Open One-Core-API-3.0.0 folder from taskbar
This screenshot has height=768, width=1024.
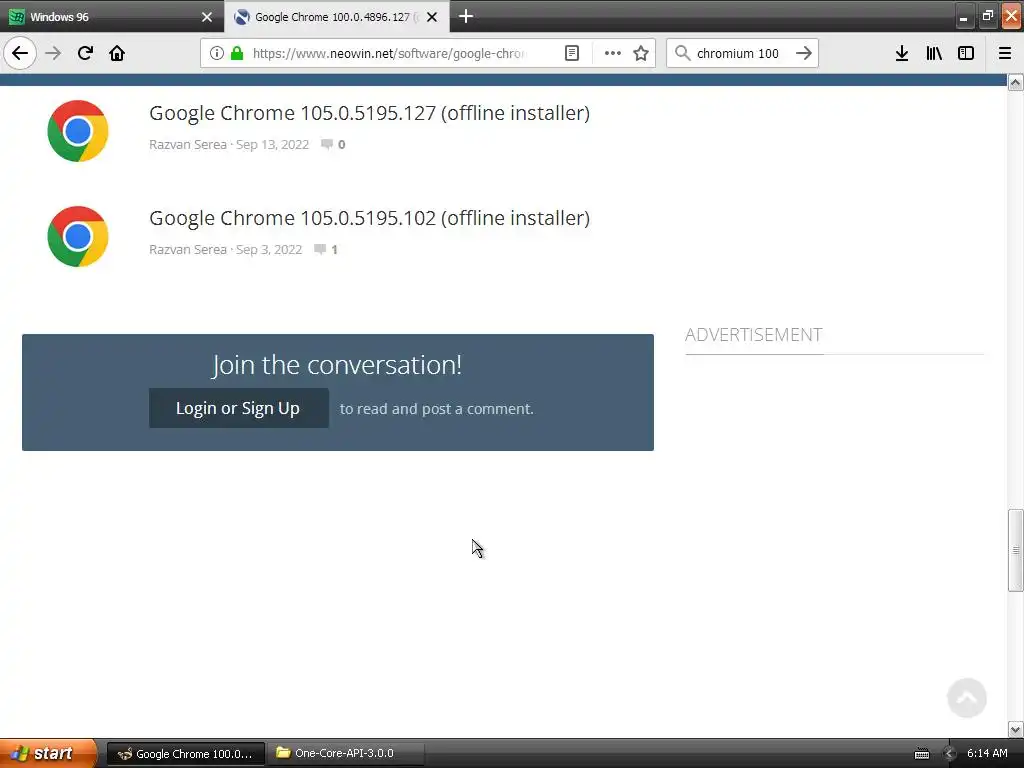click(x=345, y=753)
